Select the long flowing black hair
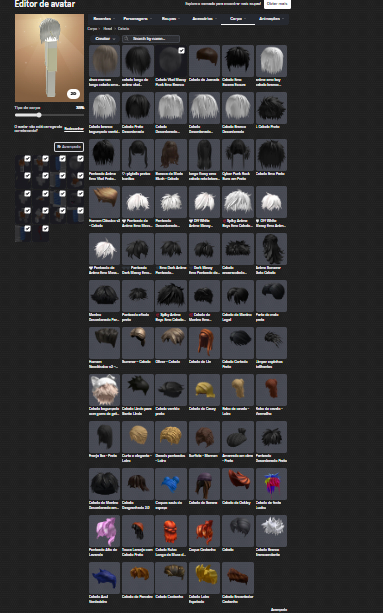 click(271, 249)
